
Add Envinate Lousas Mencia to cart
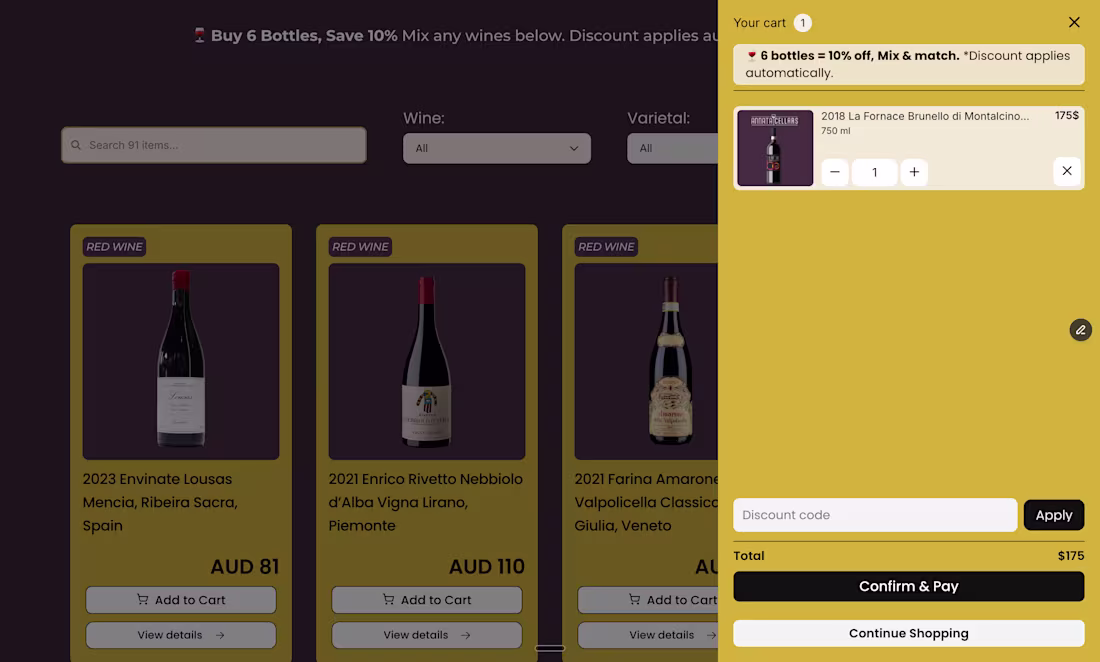pos(181,600)
